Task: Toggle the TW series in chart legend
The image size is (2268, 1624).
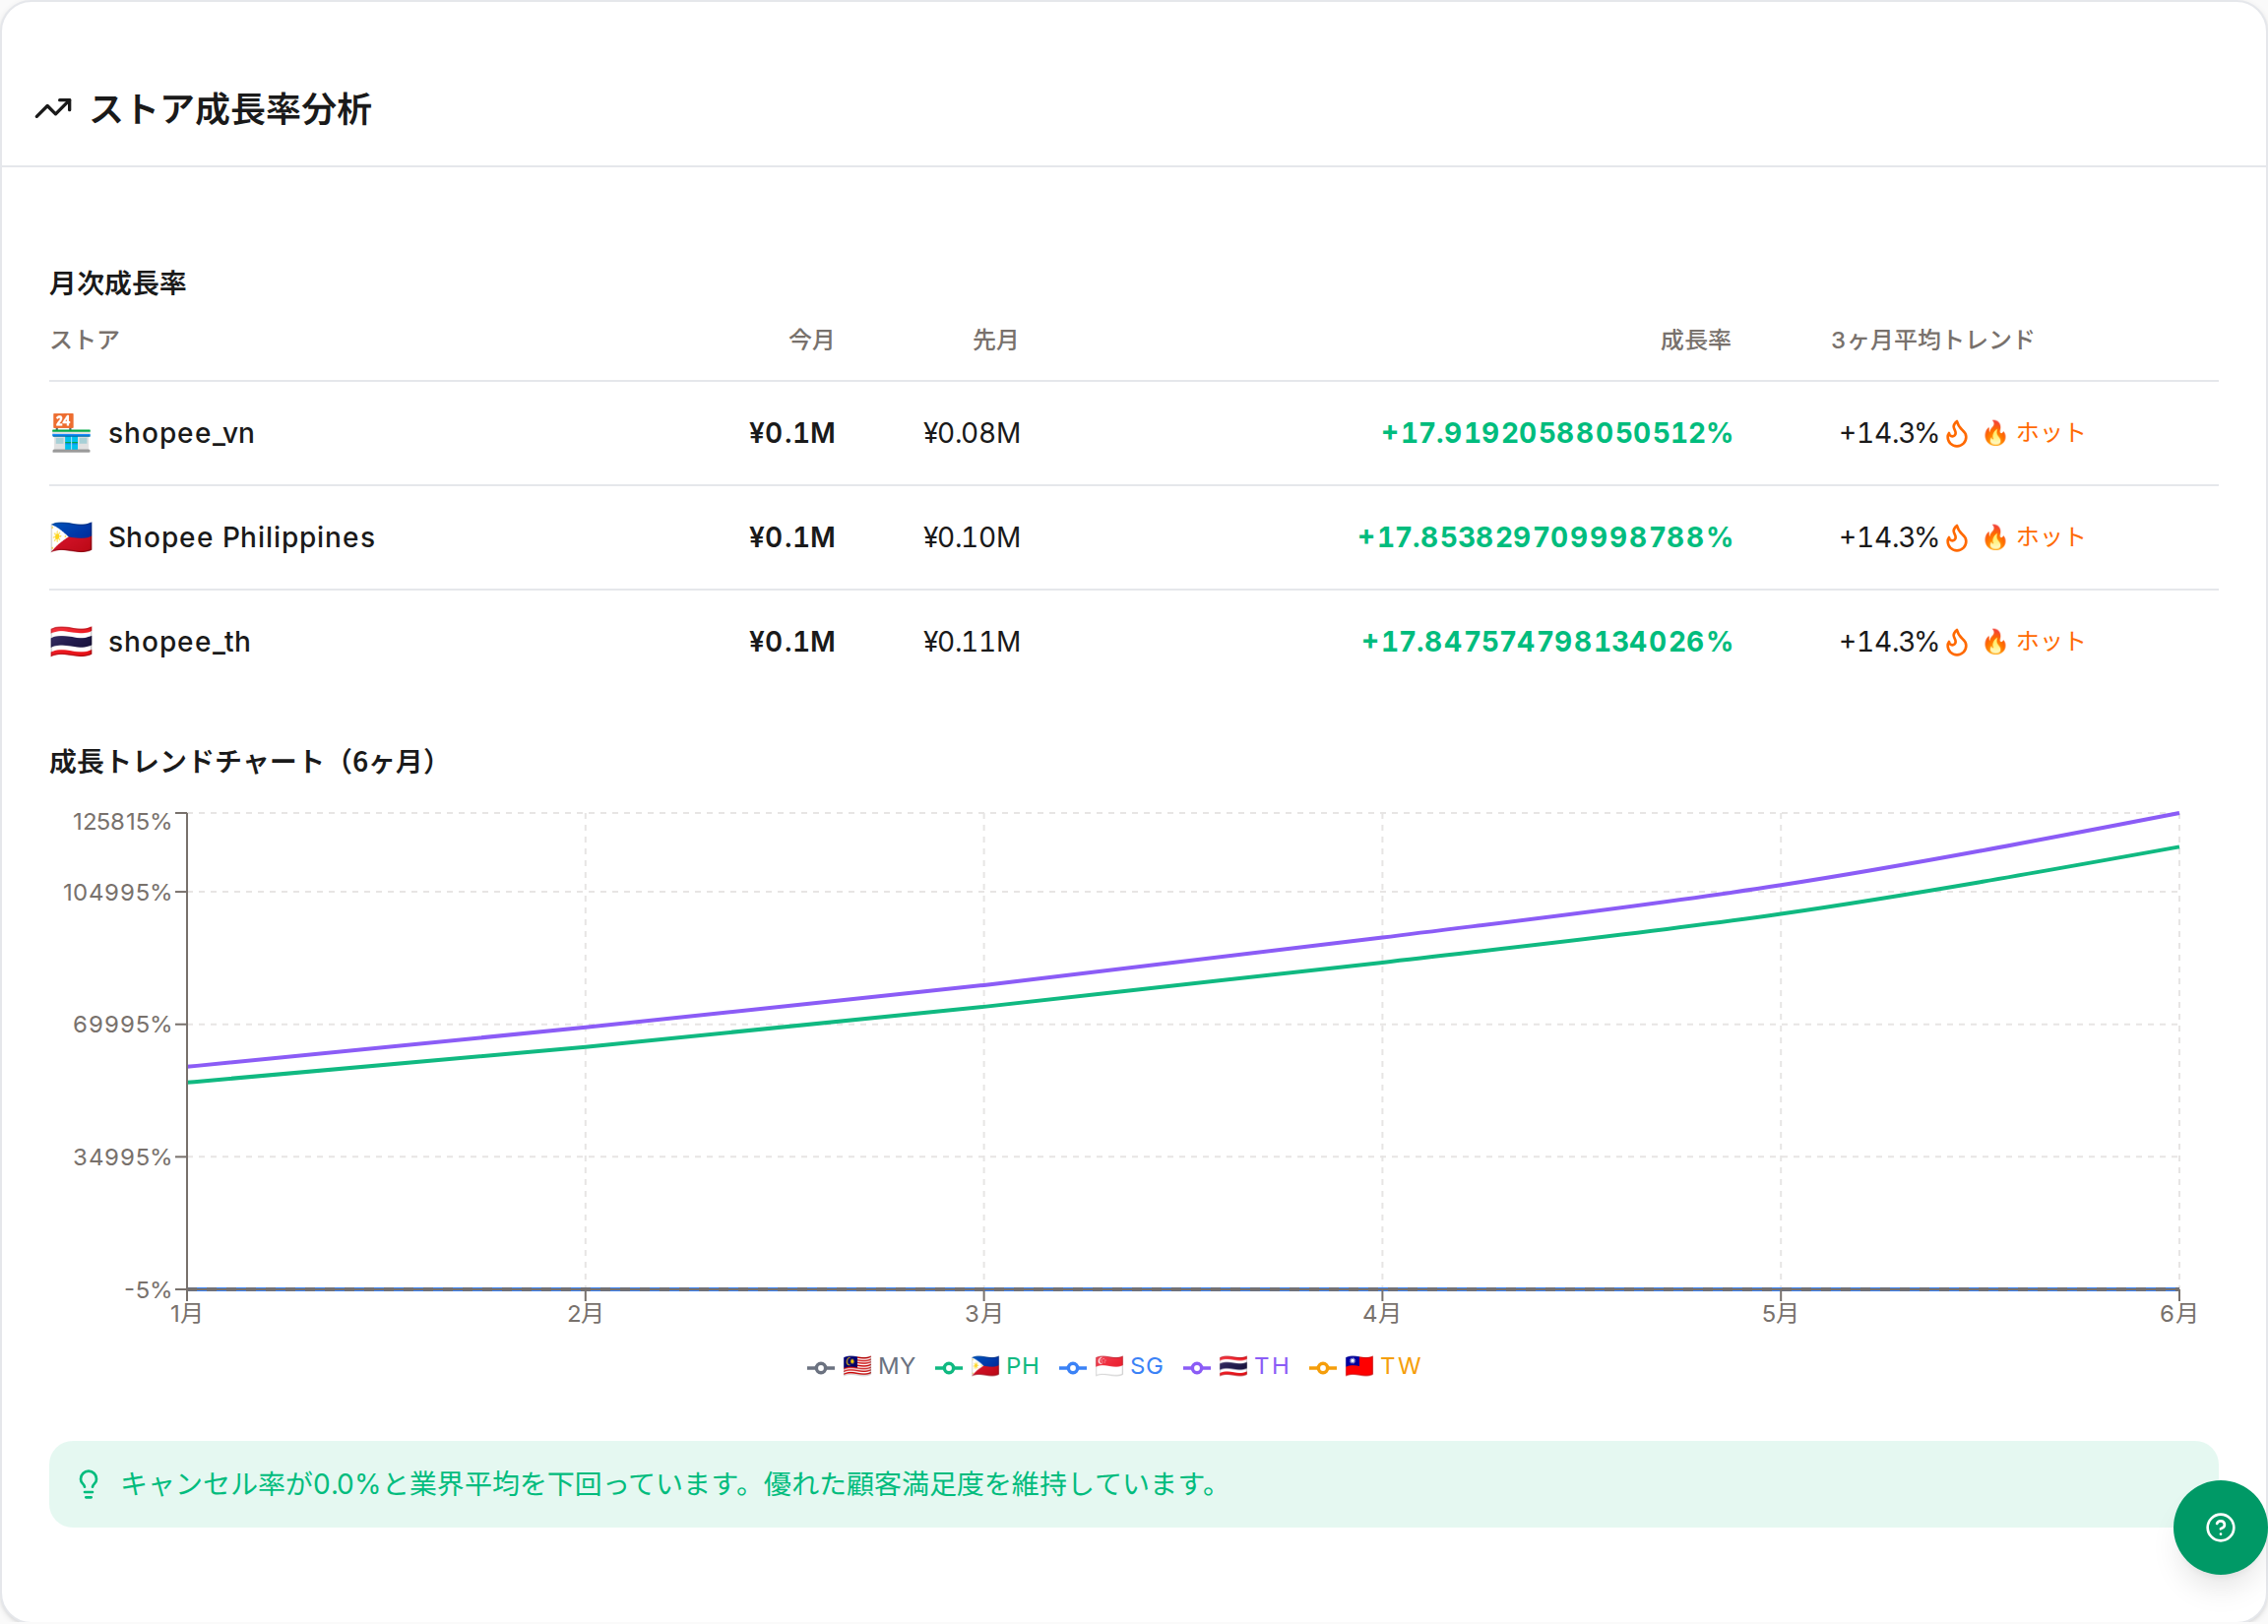Action: [x=1364, y=1367]
